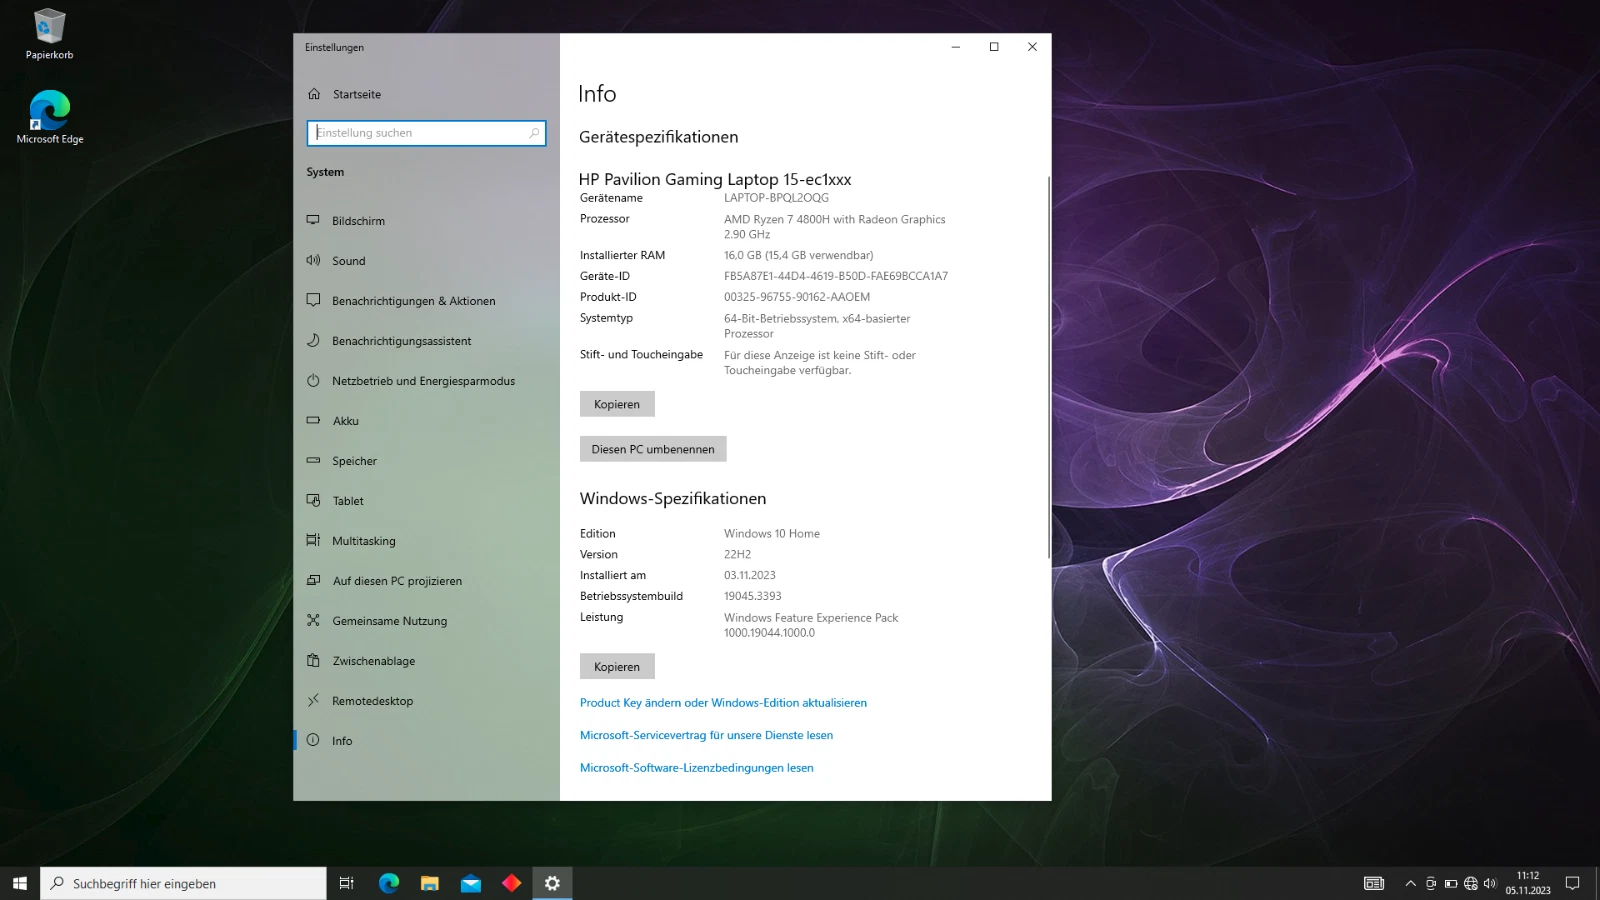Click the Gemeinsame Nutzung icon
This screenshot has height=900, width=1600.
[x=313, y=620]
